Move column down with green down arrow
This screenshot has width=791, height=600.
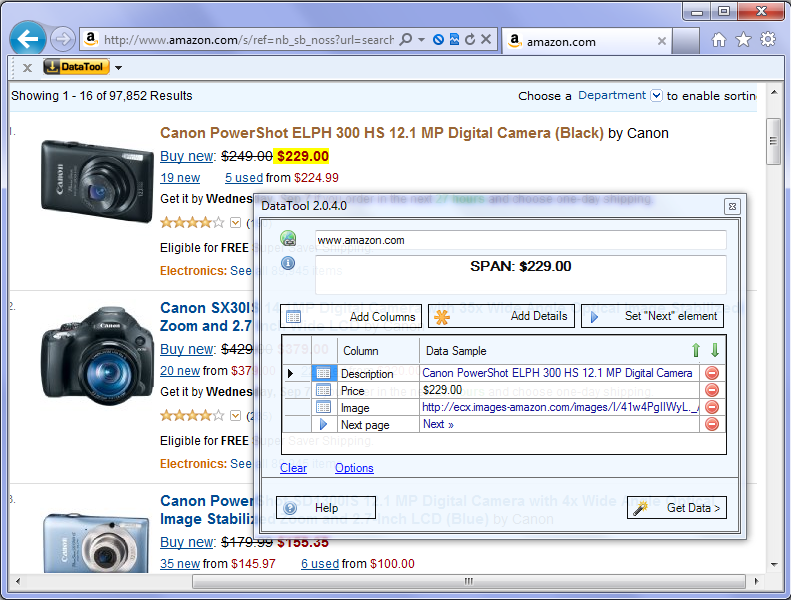pyautogui.click(x=714, y=350)
